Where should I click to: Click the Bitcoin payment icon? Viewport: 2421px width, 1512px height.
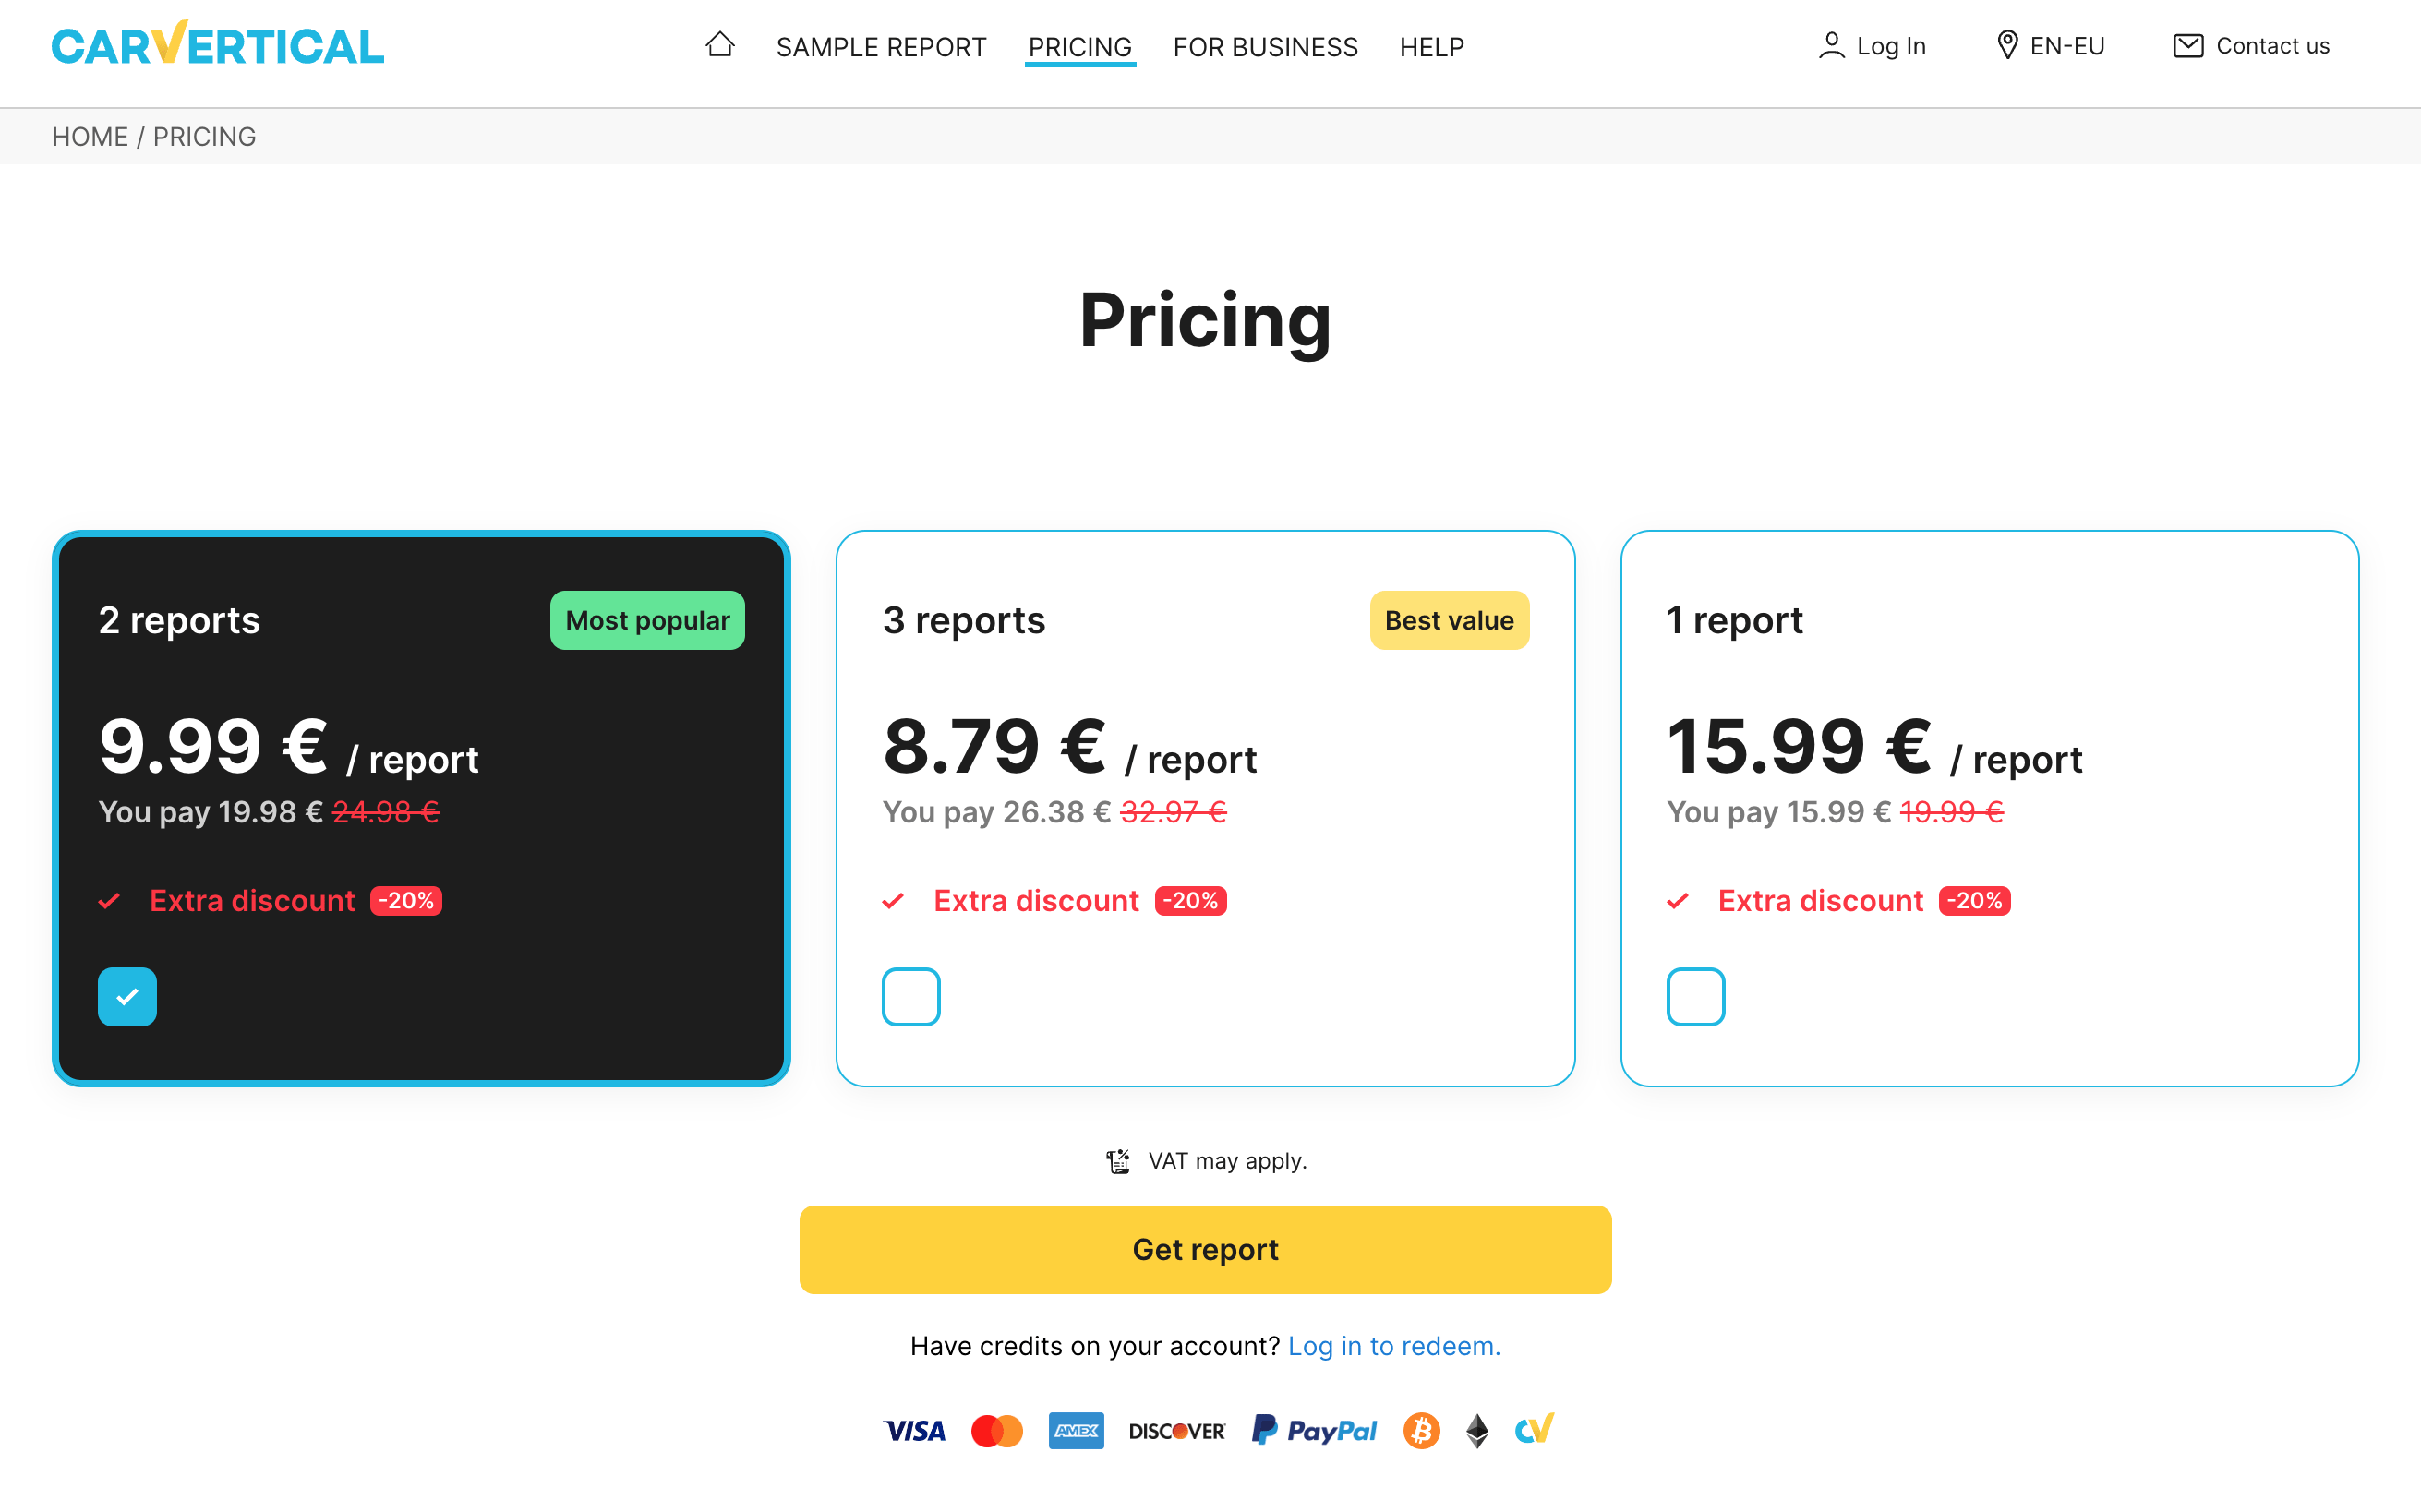[1420, 1430]
